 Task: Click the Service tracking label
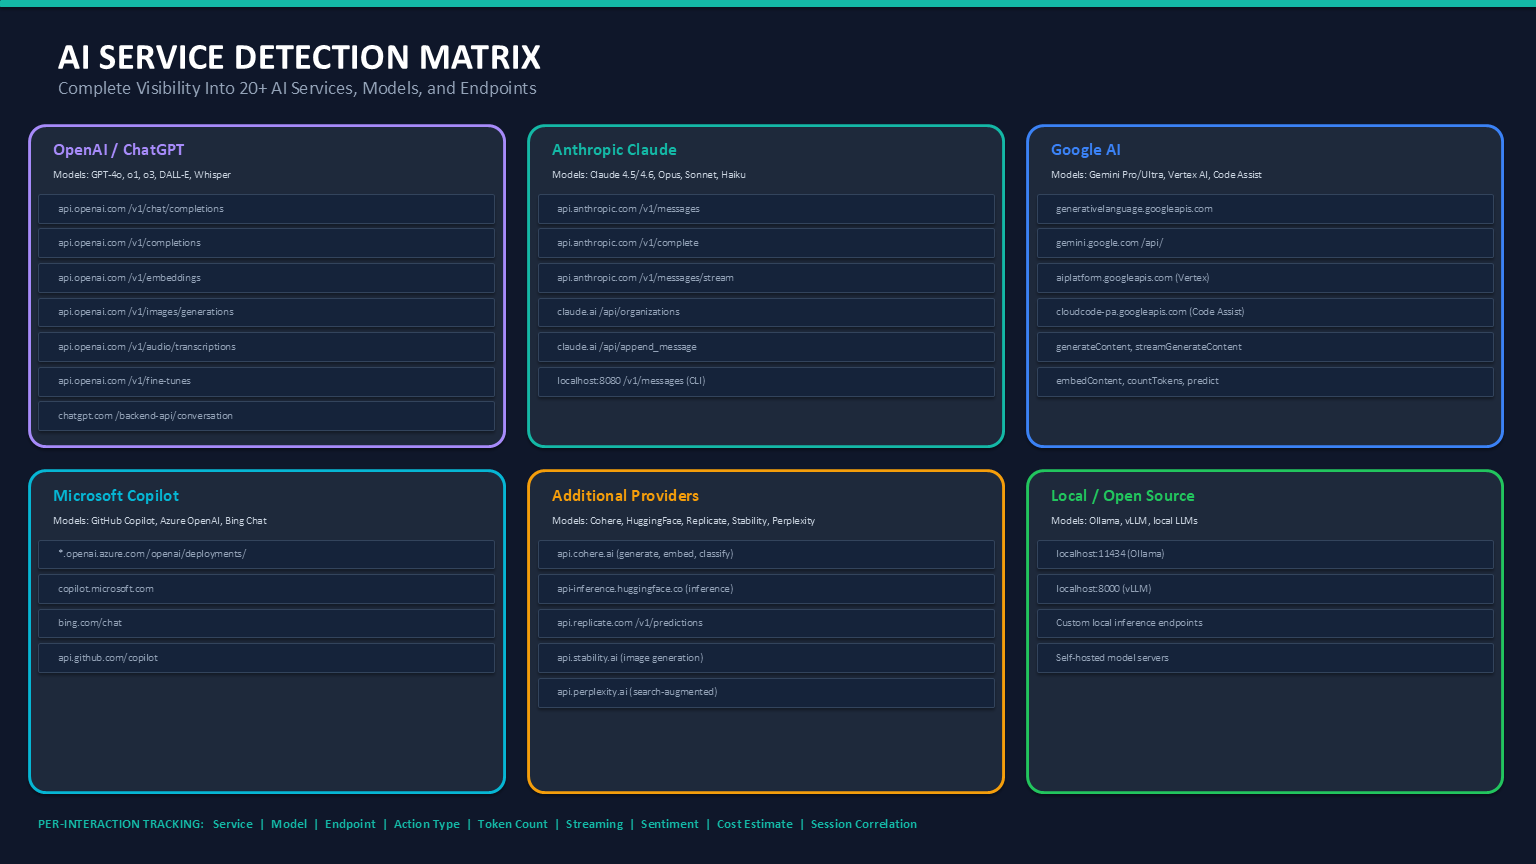(232, 824)
